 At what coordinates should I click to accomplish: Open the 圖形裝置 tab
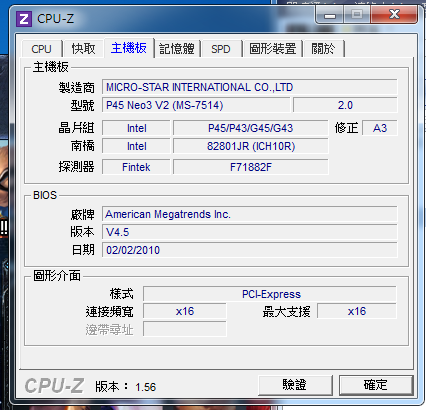click(272, 49)
